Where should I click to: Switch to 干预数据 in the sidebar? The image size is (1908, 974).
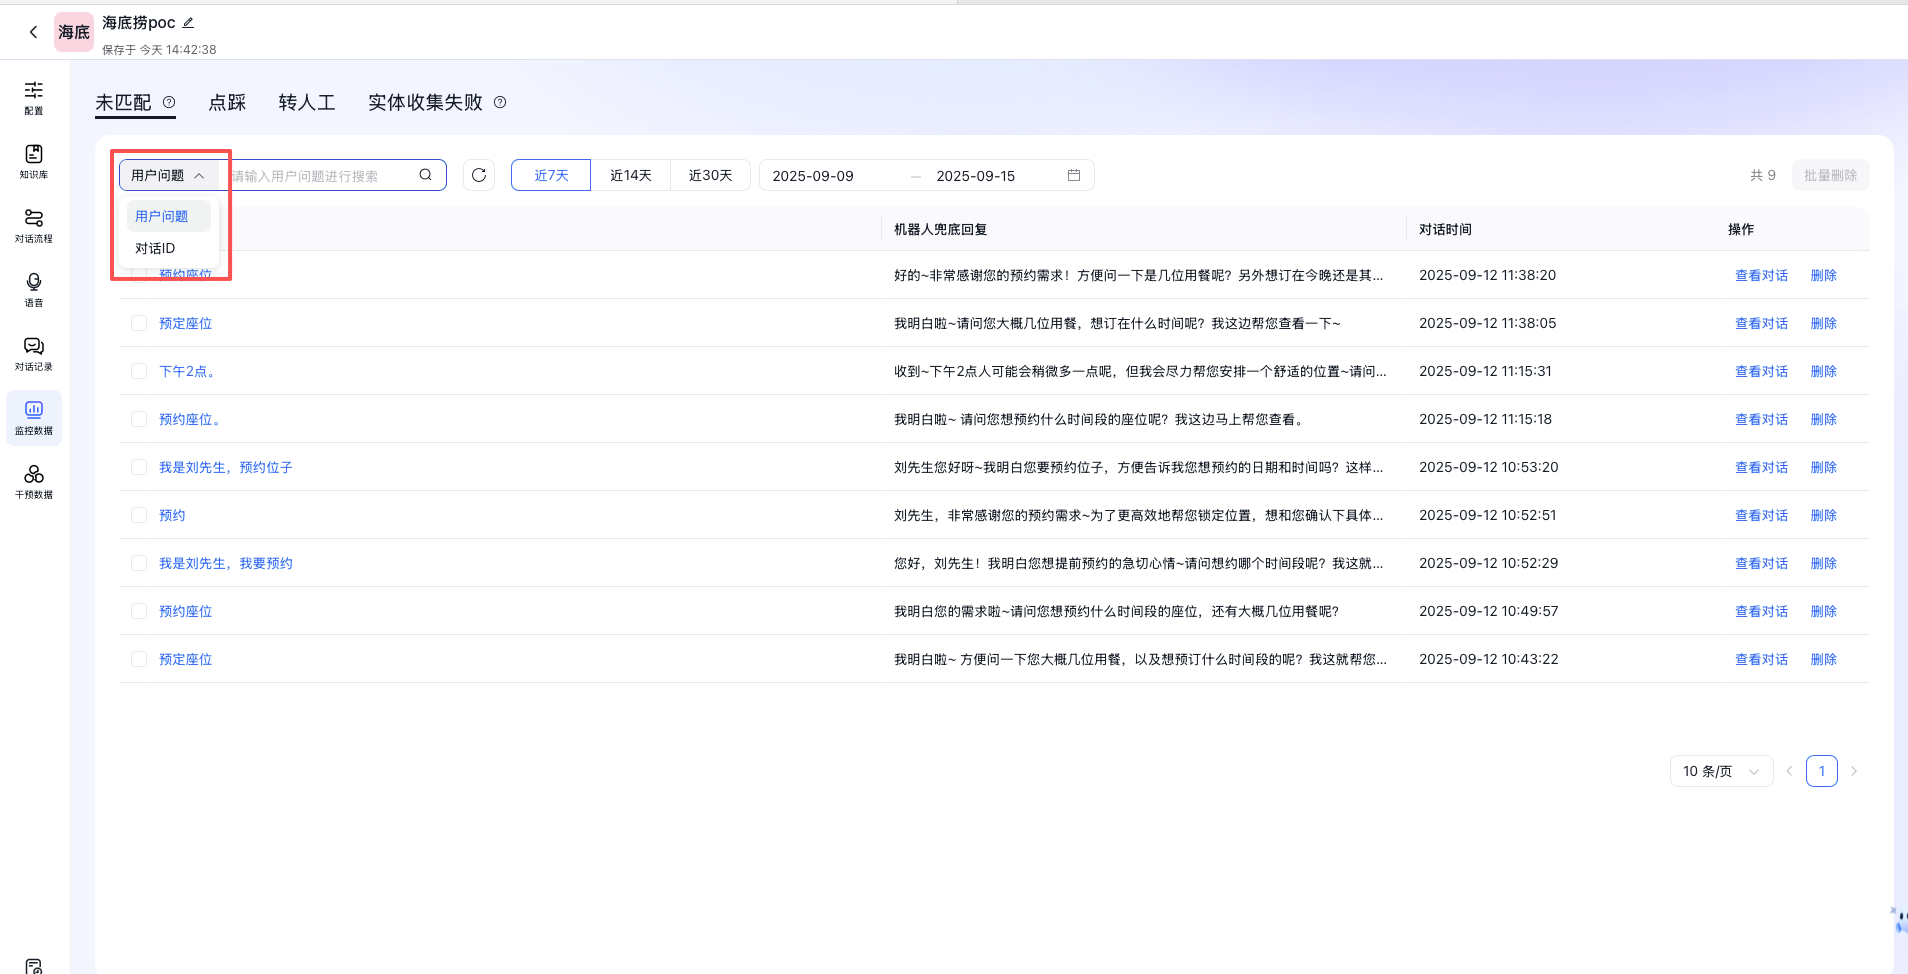click(x=33, y=482)
